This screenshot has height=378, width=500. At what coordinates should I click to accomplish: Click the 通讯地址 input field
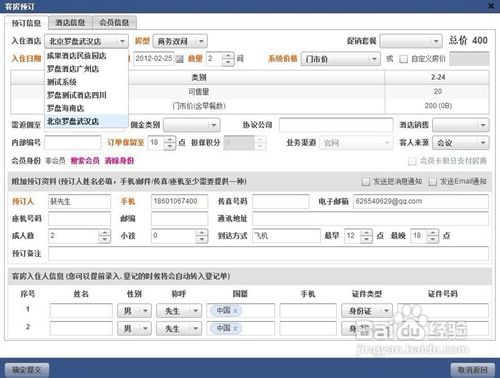click(x=370, y=219)
